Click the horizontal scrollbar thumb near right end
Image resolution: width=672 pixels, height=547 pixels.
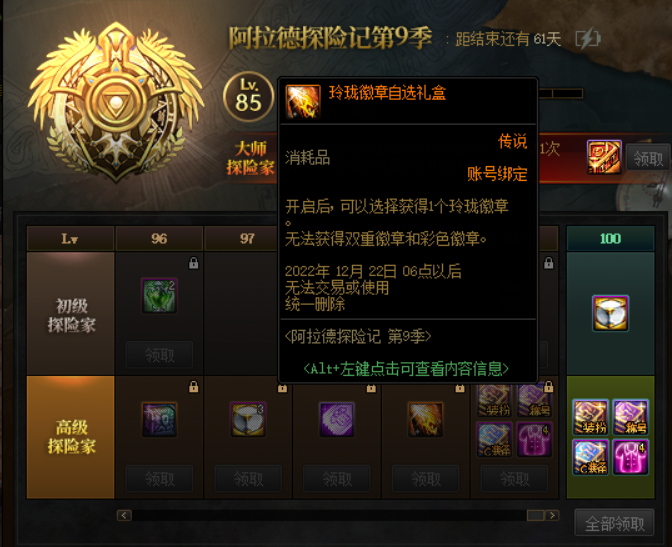tap(535, 515)
